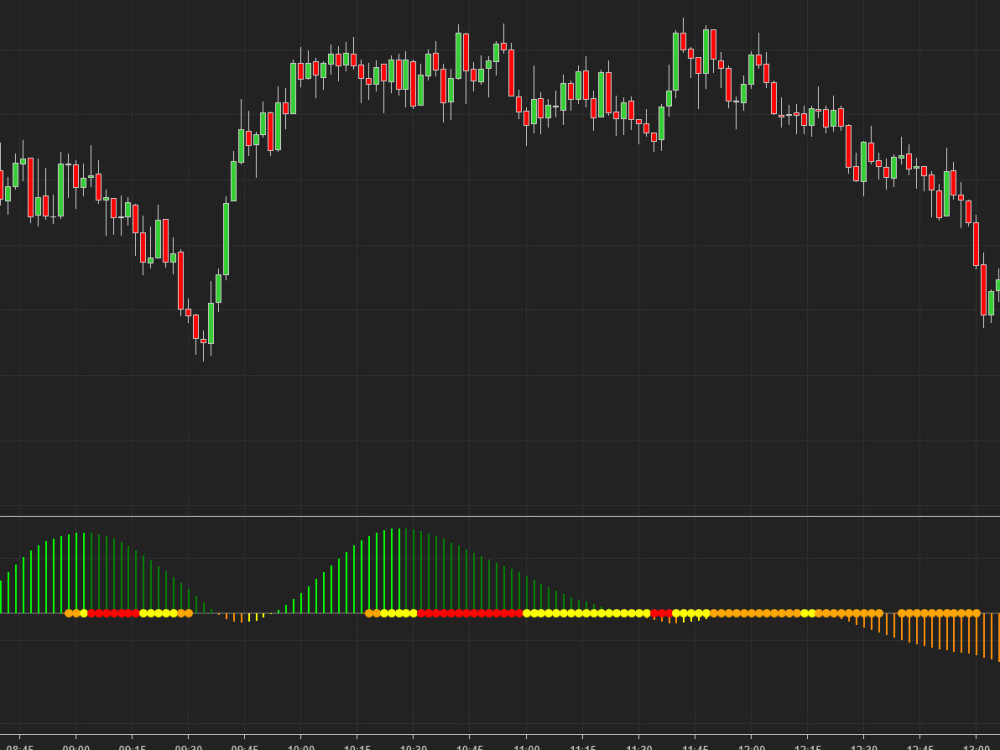Click the 09:30 time axis label

(x=188, y=747)
